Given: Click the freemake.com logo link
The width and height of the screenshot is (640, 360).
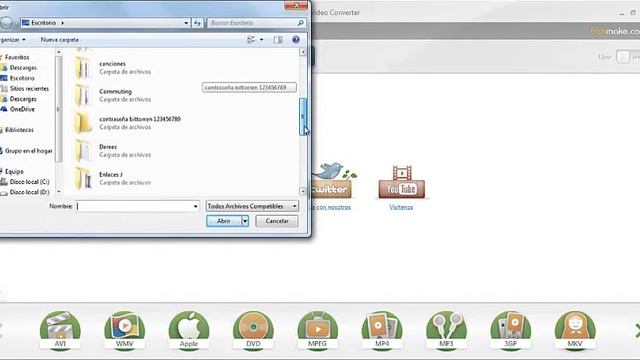Looking at the screenshot, I should [x=615, y=31].
